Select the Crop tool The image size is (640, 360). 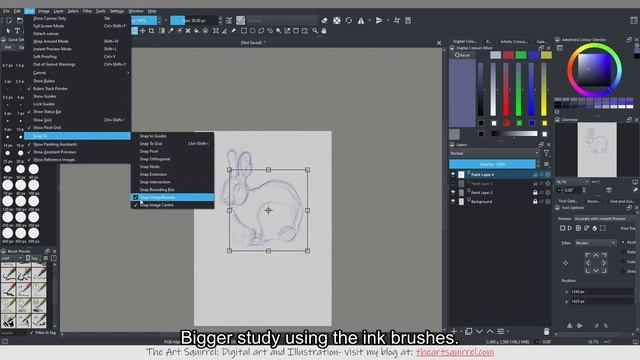coord(151,31)
